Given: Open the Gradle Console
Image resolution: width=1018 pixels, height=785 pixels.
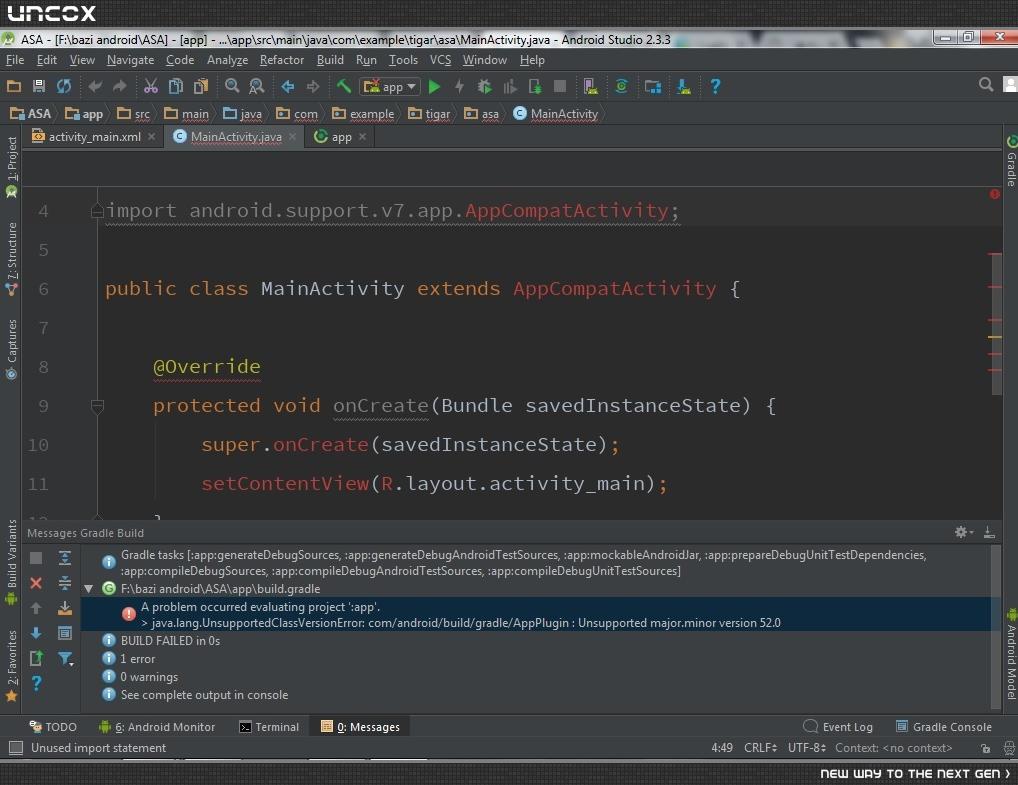Looking at the screenshot, I should [943, 727].
